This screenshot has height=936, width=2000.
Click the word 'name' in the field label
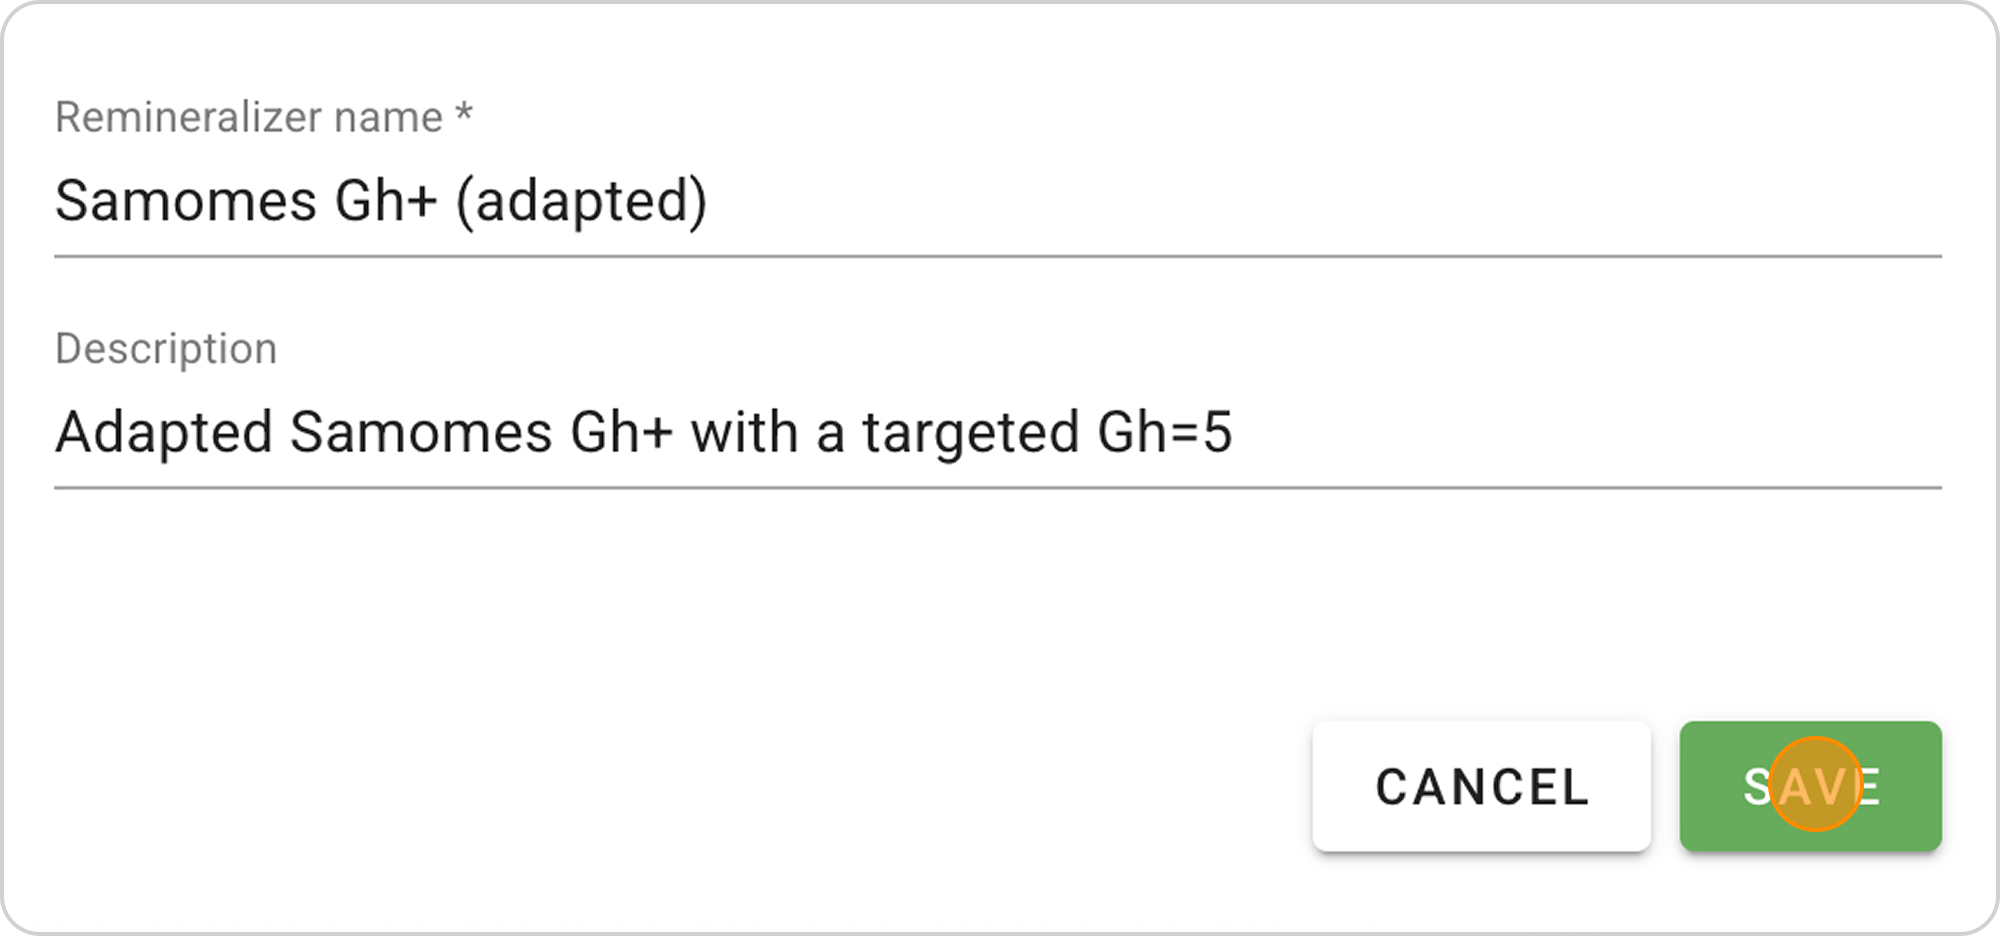(388, 117)
